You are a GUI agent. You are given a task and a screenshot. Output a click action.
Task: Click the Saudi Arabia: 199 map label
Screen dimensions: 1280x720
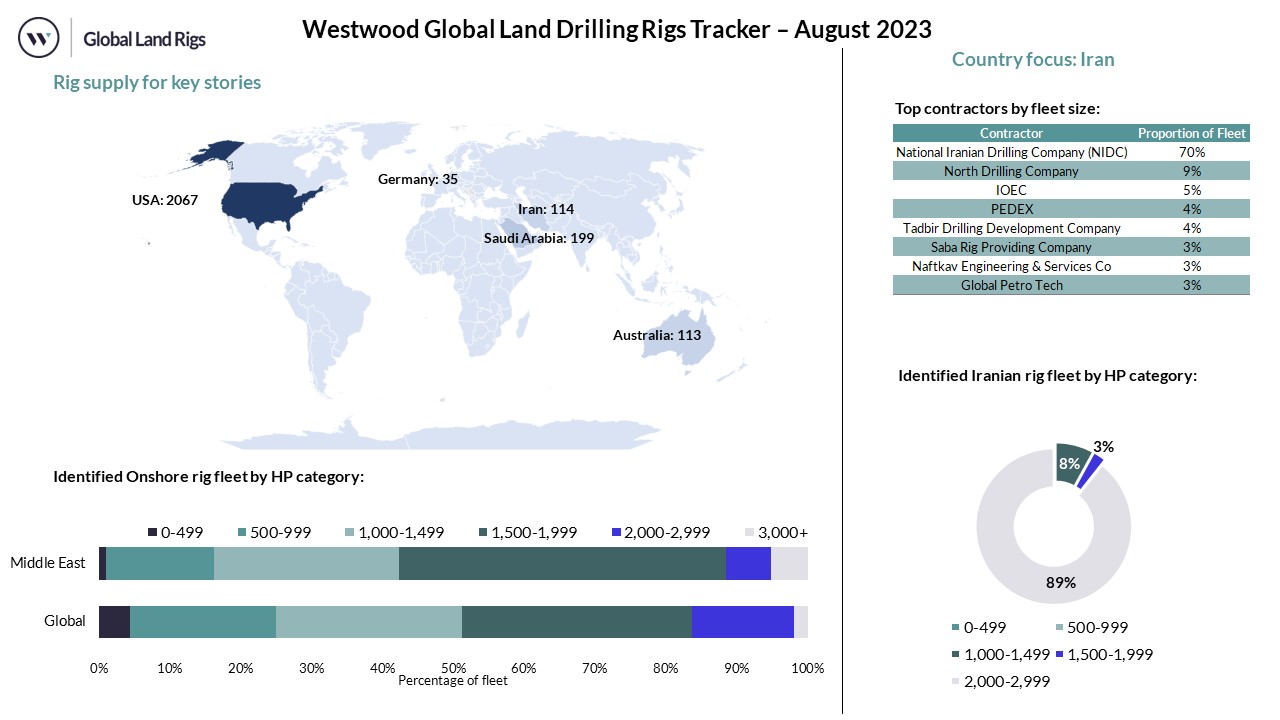pos(538,238)
